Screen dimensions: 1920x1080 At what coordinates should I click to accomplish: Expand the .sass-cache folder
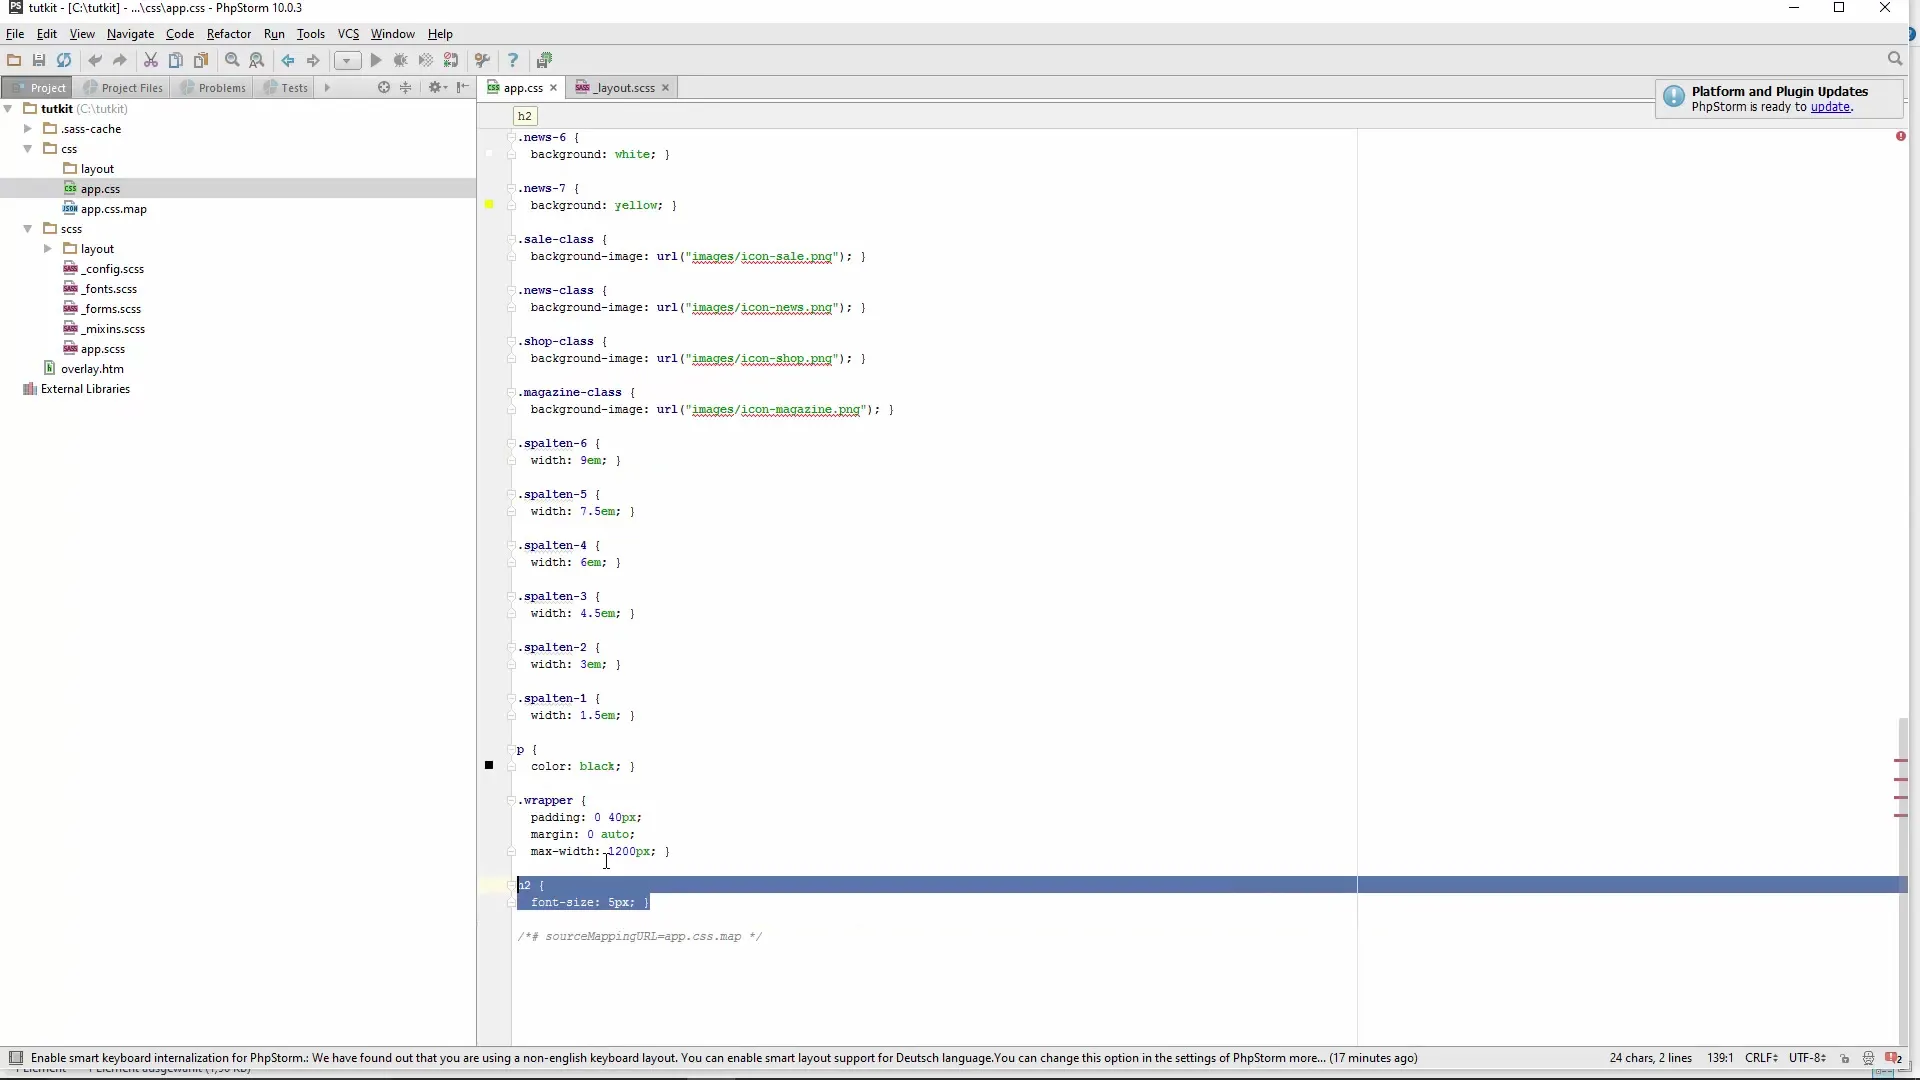pyautogui.click(x=28, y=129)
